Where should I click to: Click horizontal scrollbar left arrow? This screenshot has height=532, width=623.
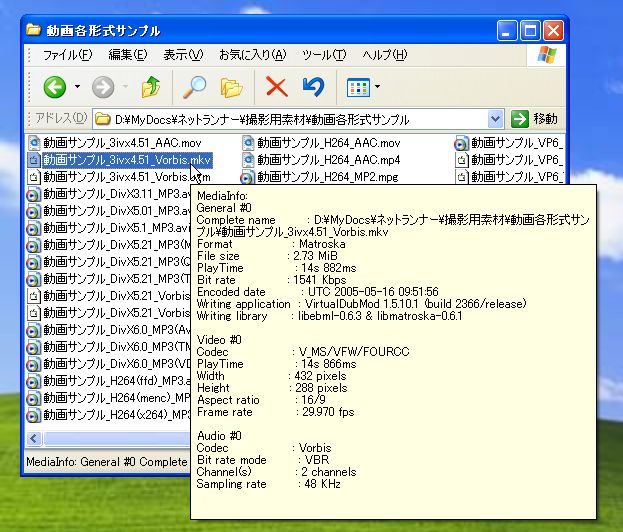click(34, 438)
